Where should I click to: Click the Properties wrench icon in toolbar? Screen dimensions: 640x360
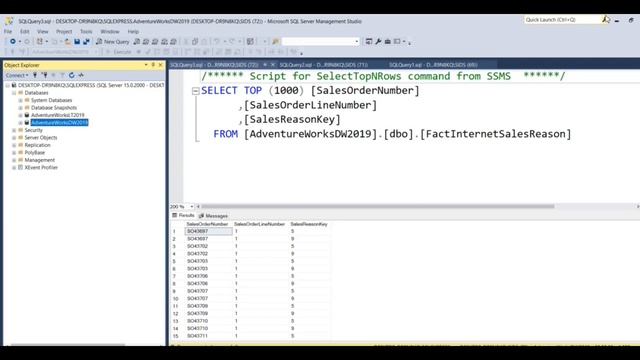tap(378, 42)
